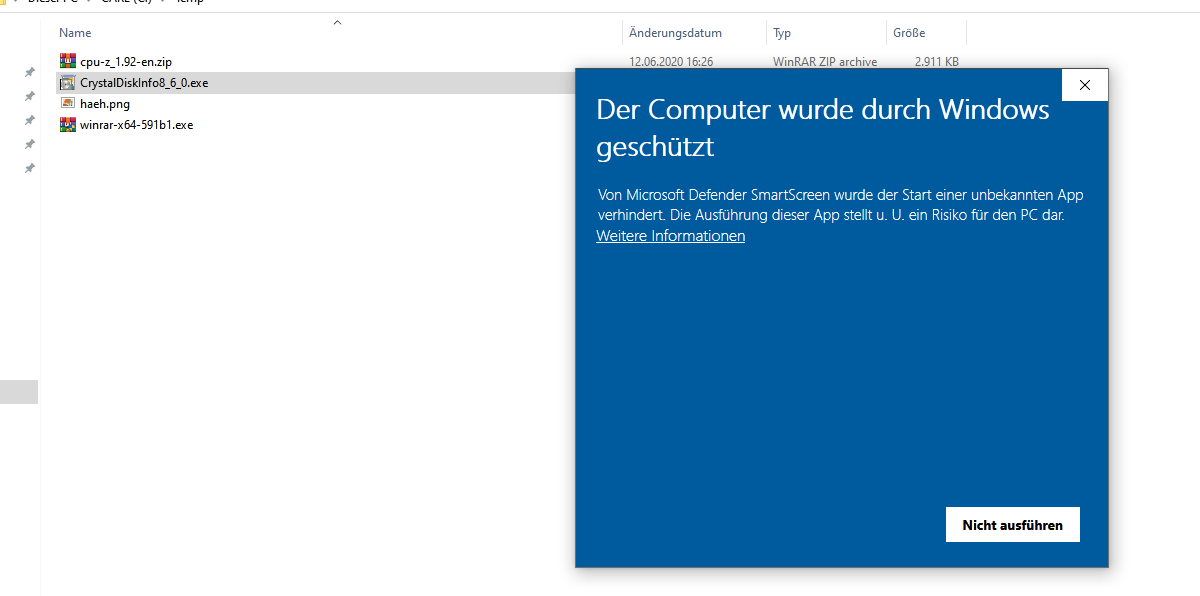
Task: Click the WinRAR ZIP archive type cell
Action: (825, 62)
